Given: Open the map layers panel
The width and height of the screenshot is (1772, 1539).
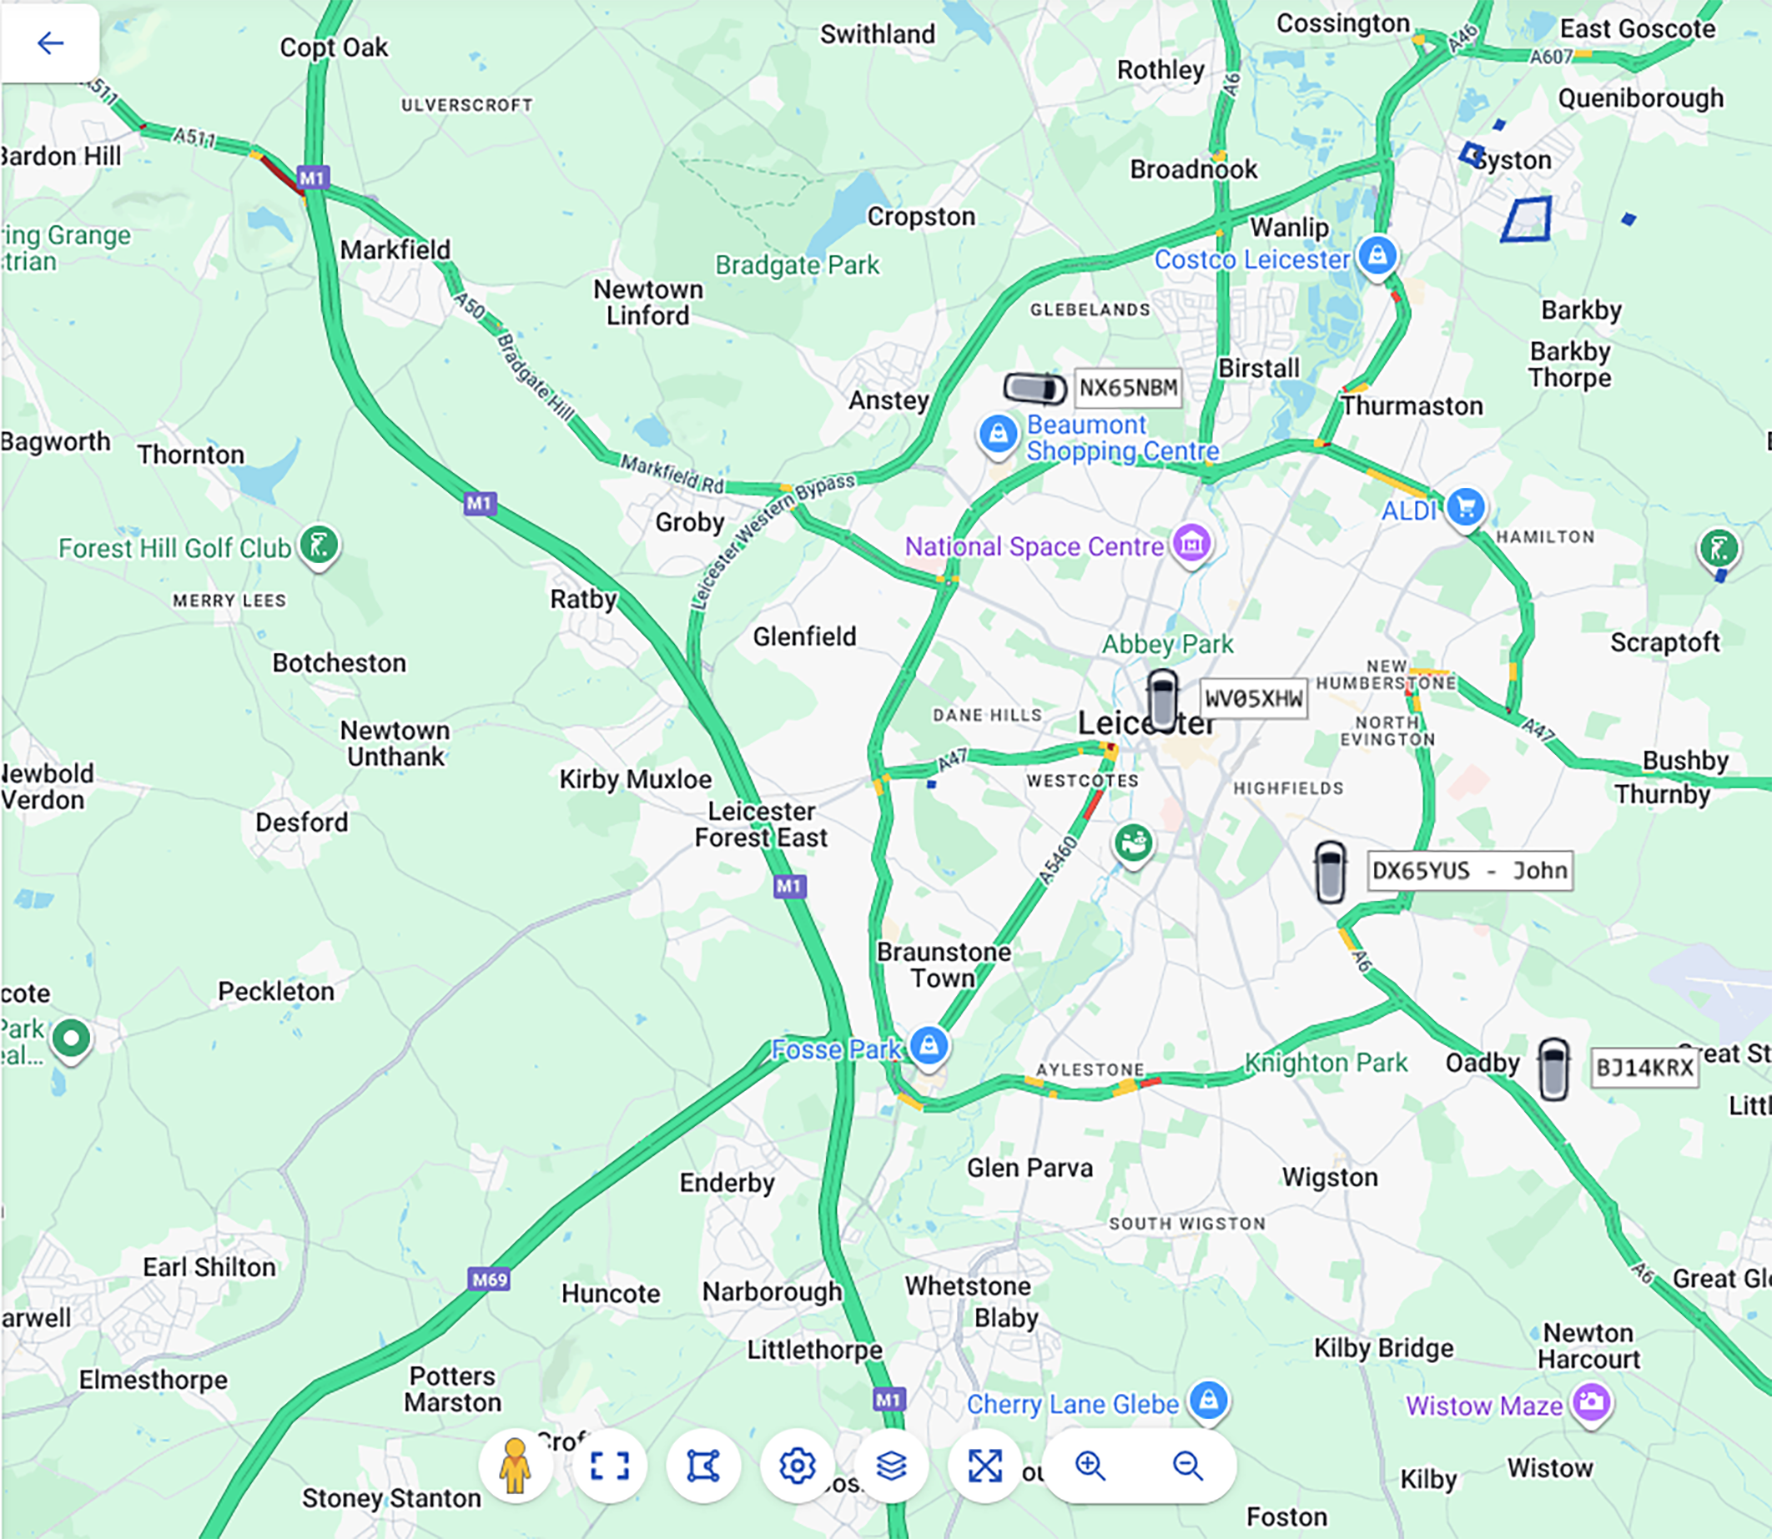Looking at the screenshot, I should coord(891,1466).
